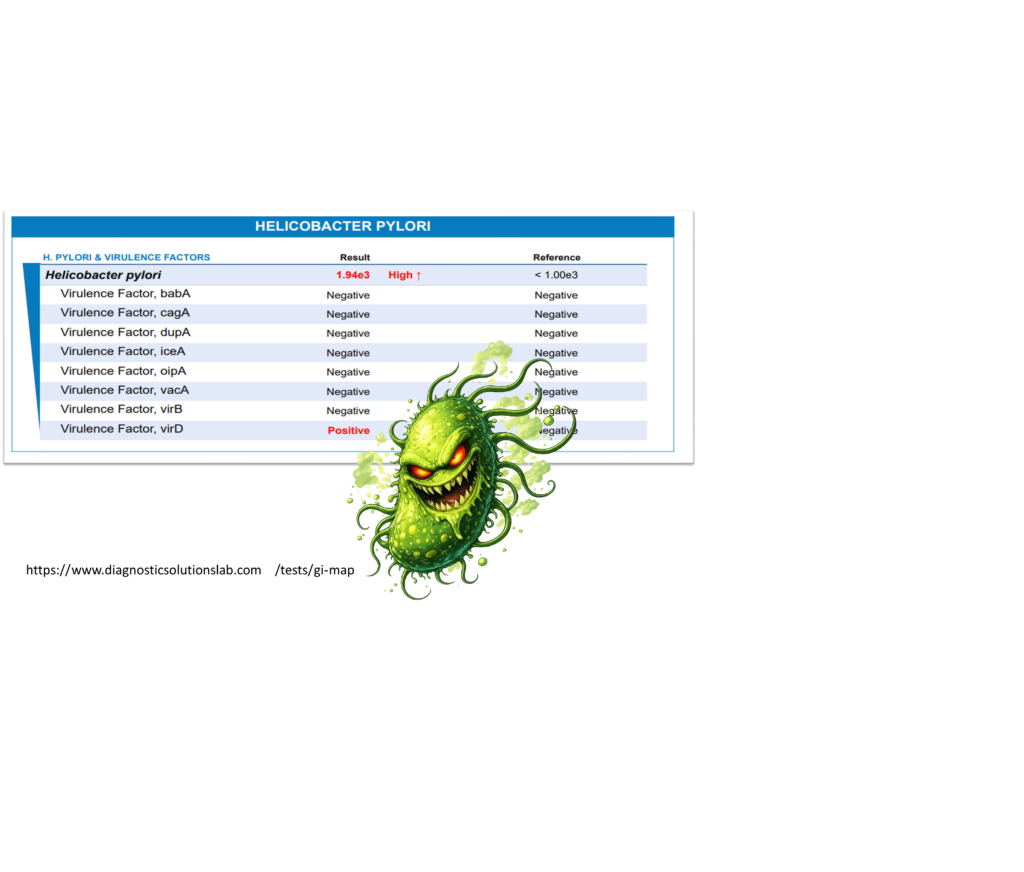This screenshot has width=1024, height=872.
Task: Click the red High arrow indicator
Action: (x=405, y=275)
